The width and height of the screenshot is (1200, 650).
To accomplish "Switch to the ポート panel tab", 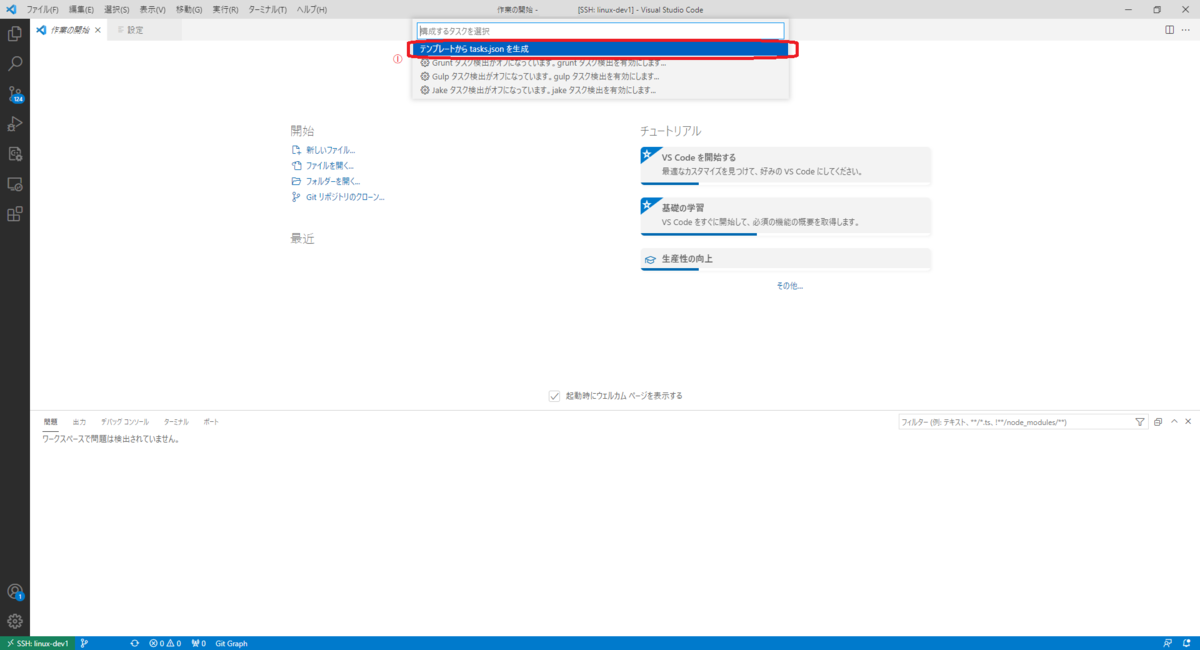I will (x=211, y=422).
